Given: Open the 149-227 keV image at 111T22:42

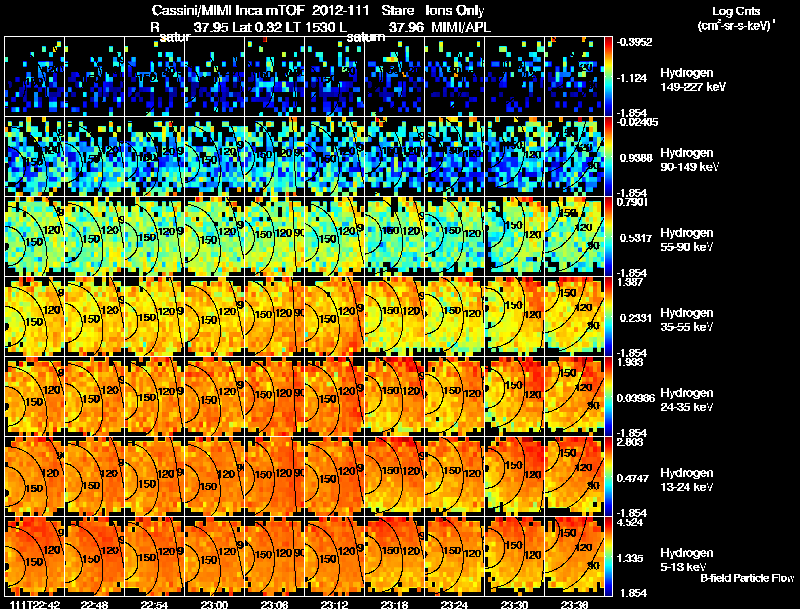Looking at the screenshot, I should point(35,77).
